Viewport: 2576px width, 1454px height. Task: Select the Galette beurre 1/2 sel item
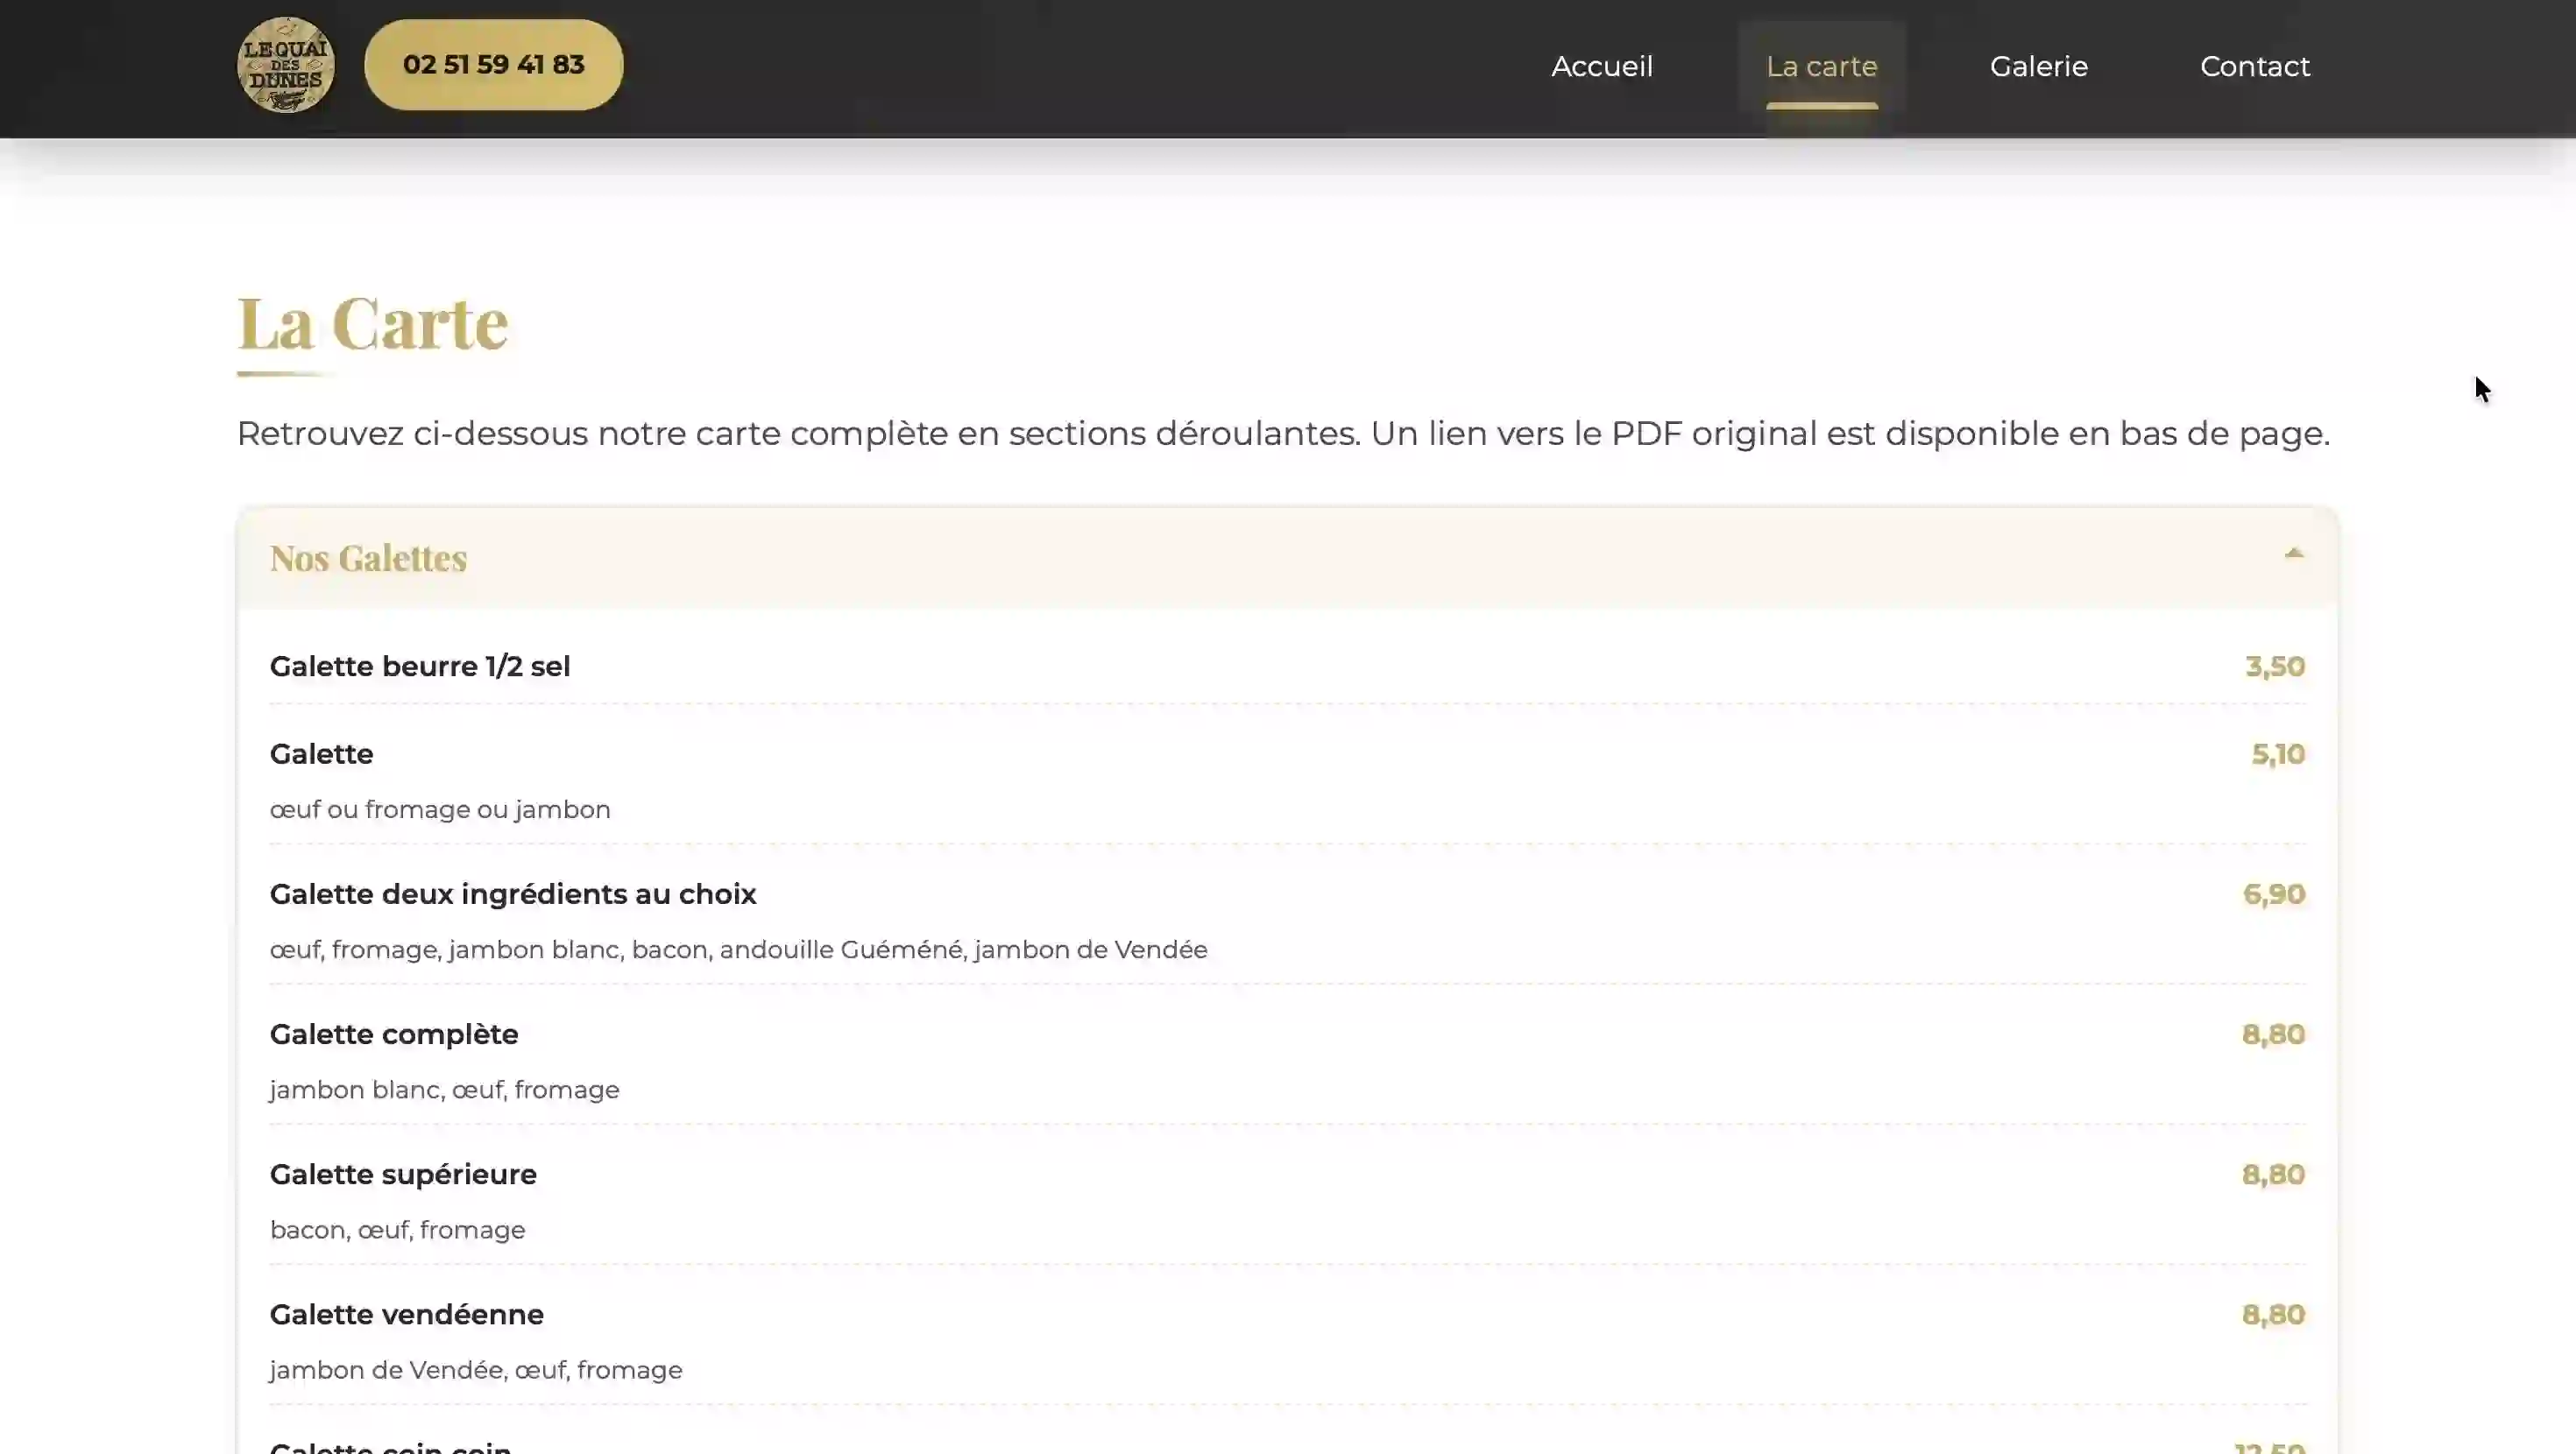420,665
